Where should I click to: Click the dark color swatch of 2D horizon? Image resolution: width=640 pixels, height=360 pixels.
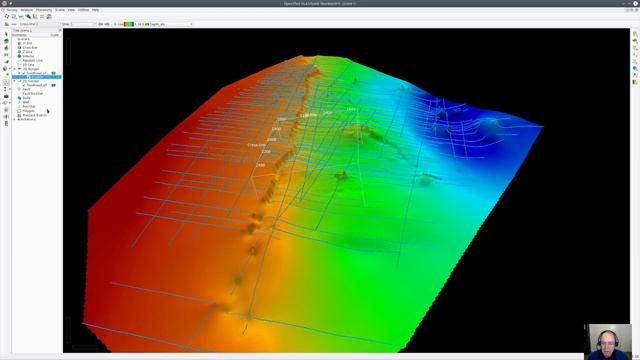tap(53, 85)
